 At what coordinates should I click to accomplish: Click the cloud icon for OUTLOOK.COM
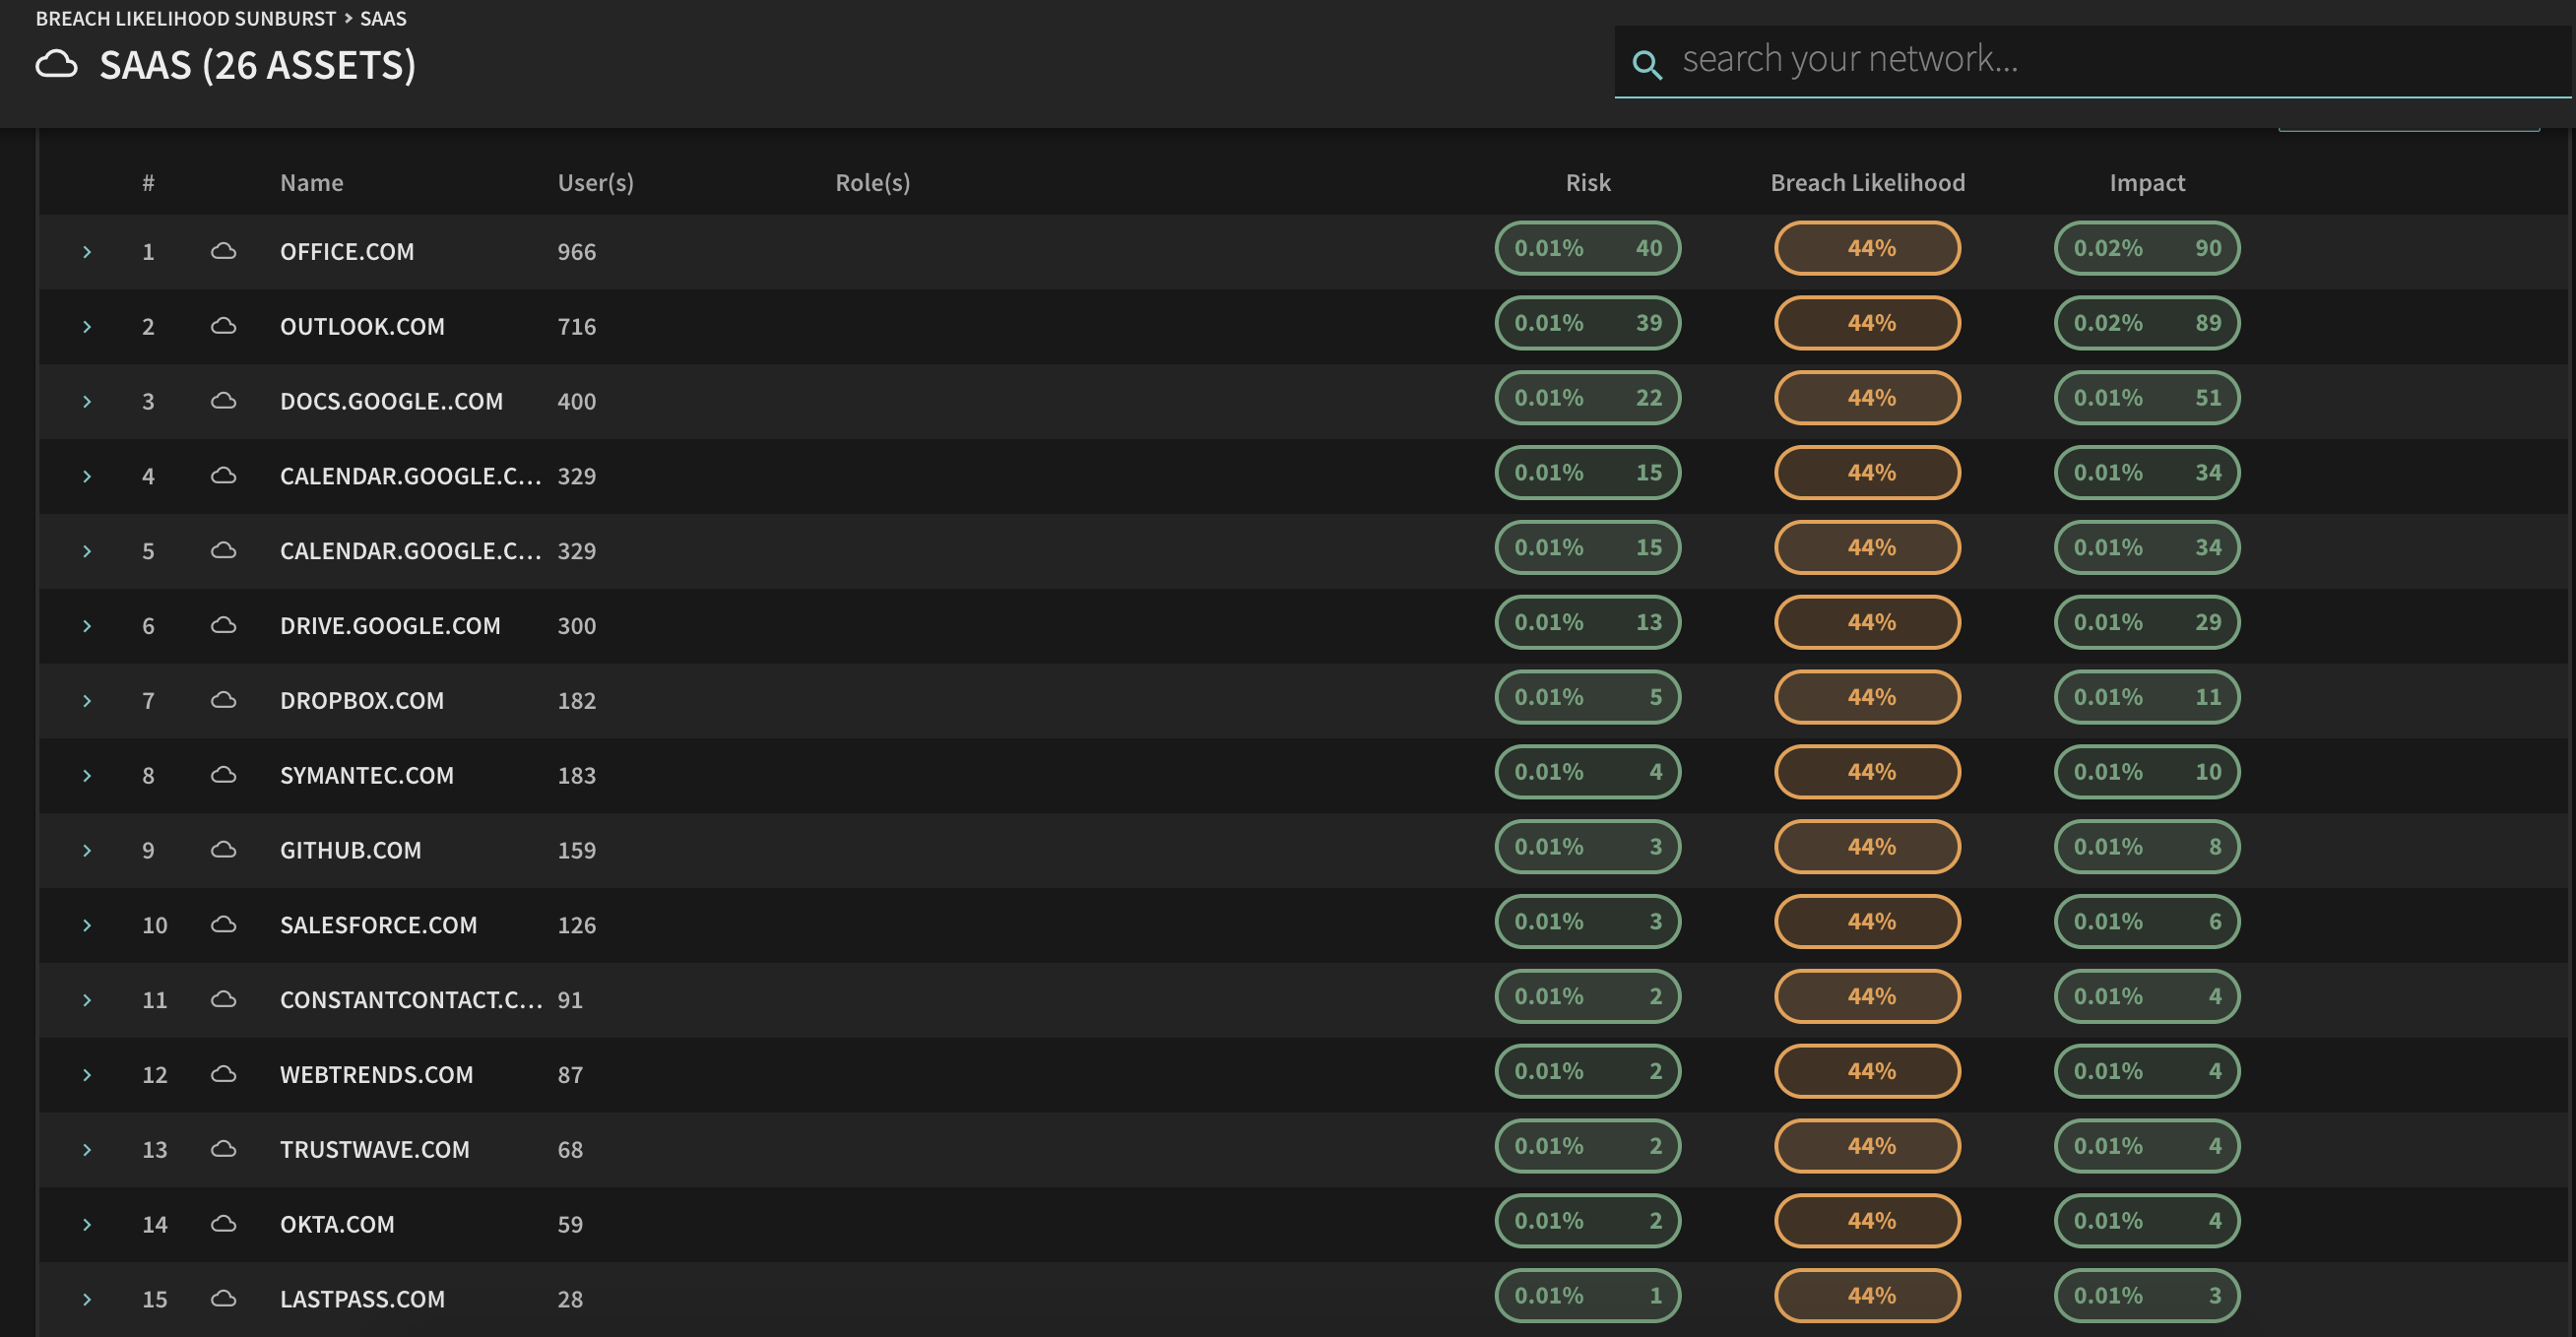point(224,326)
